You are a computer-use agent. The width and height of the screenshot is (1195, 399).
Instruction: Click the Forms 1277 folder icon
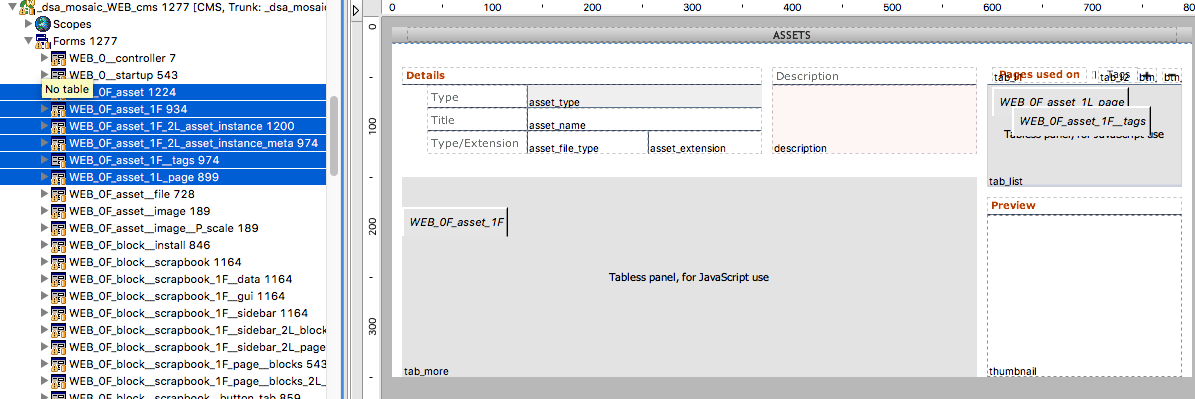[43, 41]
